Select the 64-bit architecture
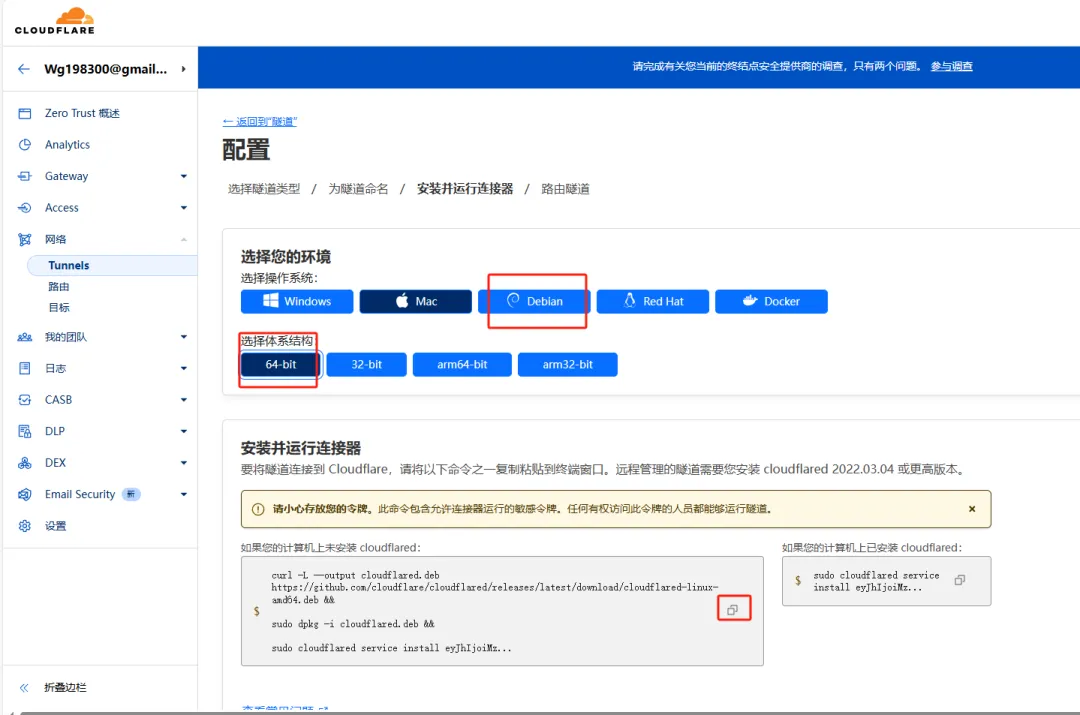Image resolution: width=1080 pixels, height=715 pixels. tap(278, 364)
